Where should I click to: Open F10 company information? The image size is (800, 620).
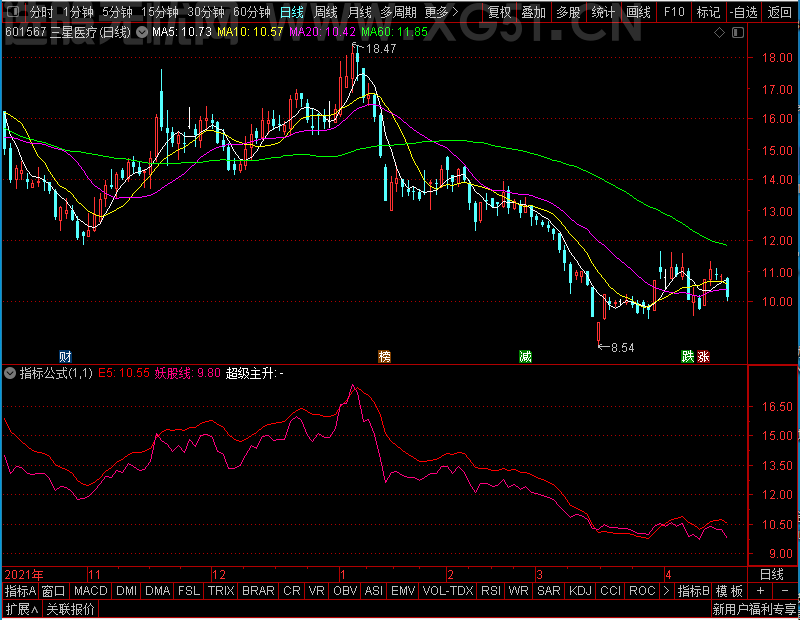(674, 12)
